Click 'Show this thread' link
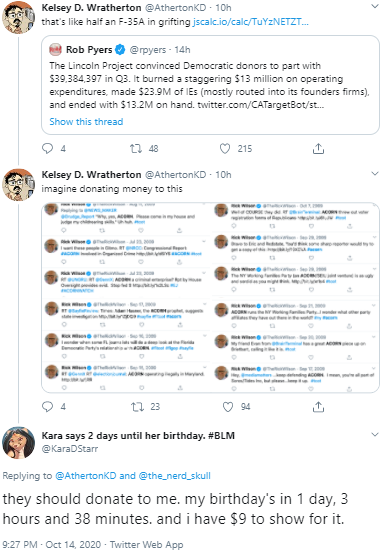The height and width of the screenshot is (557, 383). coord(86,121)
